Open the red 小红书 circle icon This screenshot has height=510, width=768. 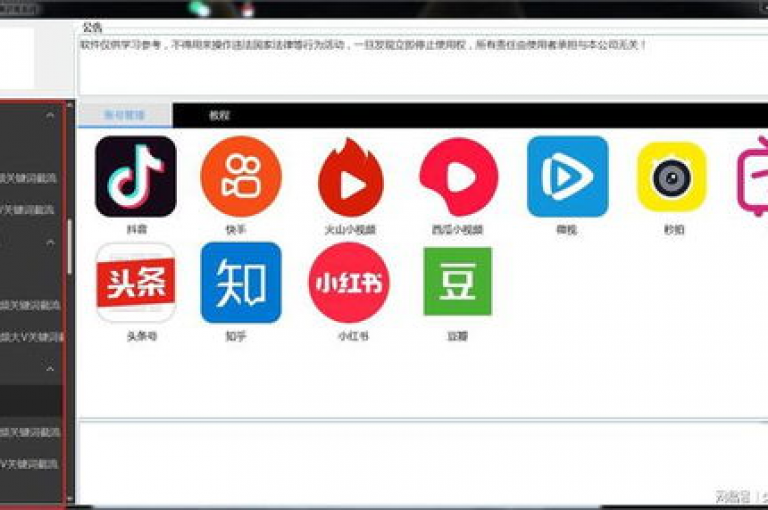[349, 283]
